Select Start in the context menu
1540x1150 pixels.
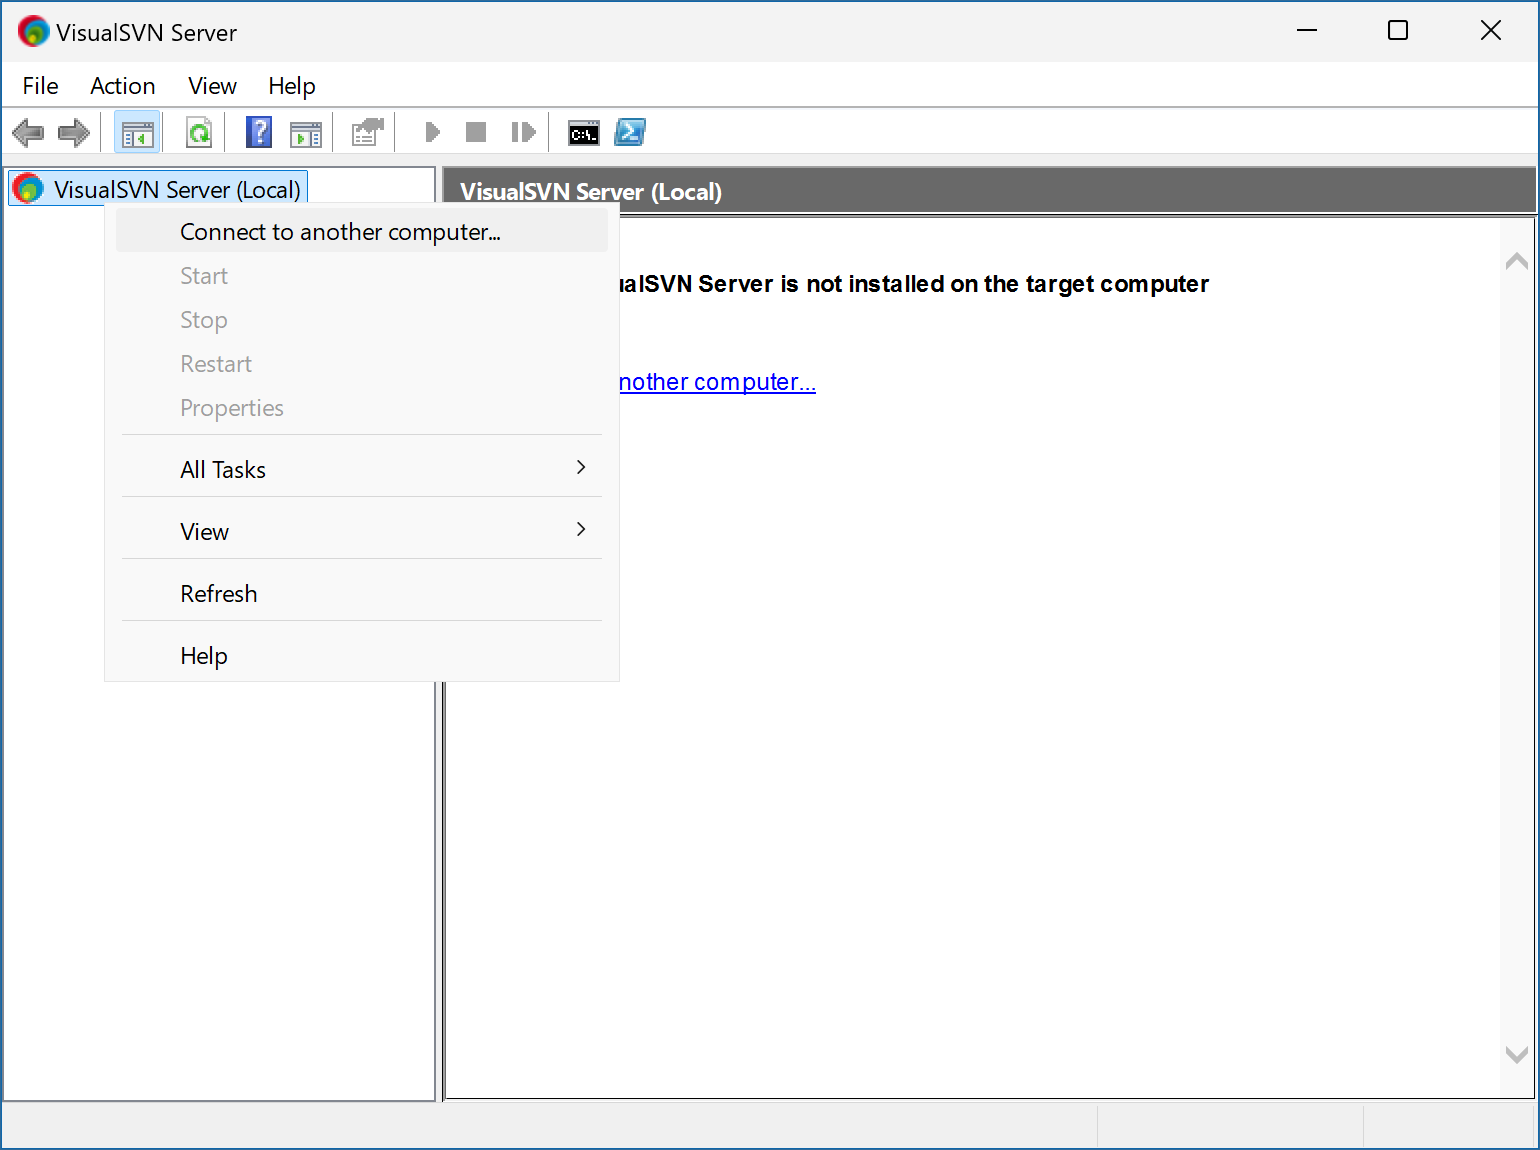pos(362,276)
